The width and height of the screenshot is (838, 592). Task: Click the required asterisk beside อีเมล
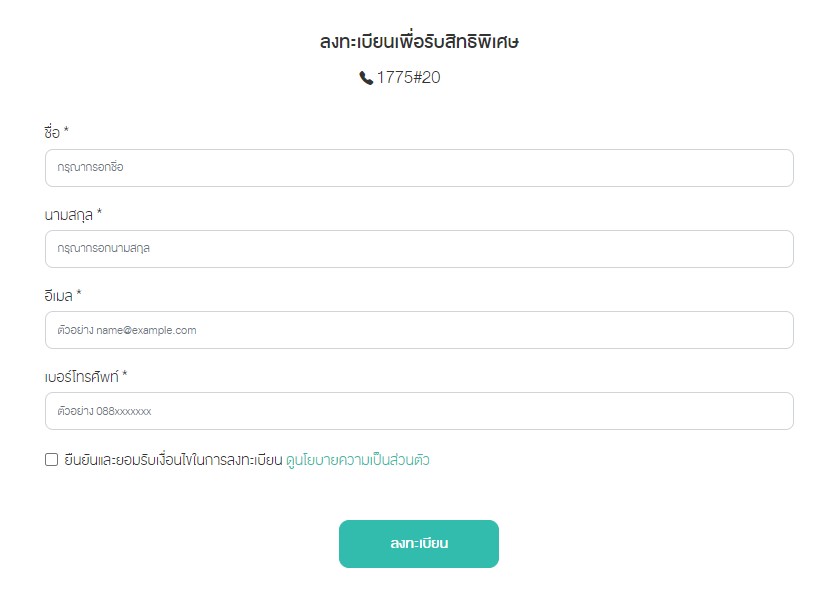pos(79,293)
